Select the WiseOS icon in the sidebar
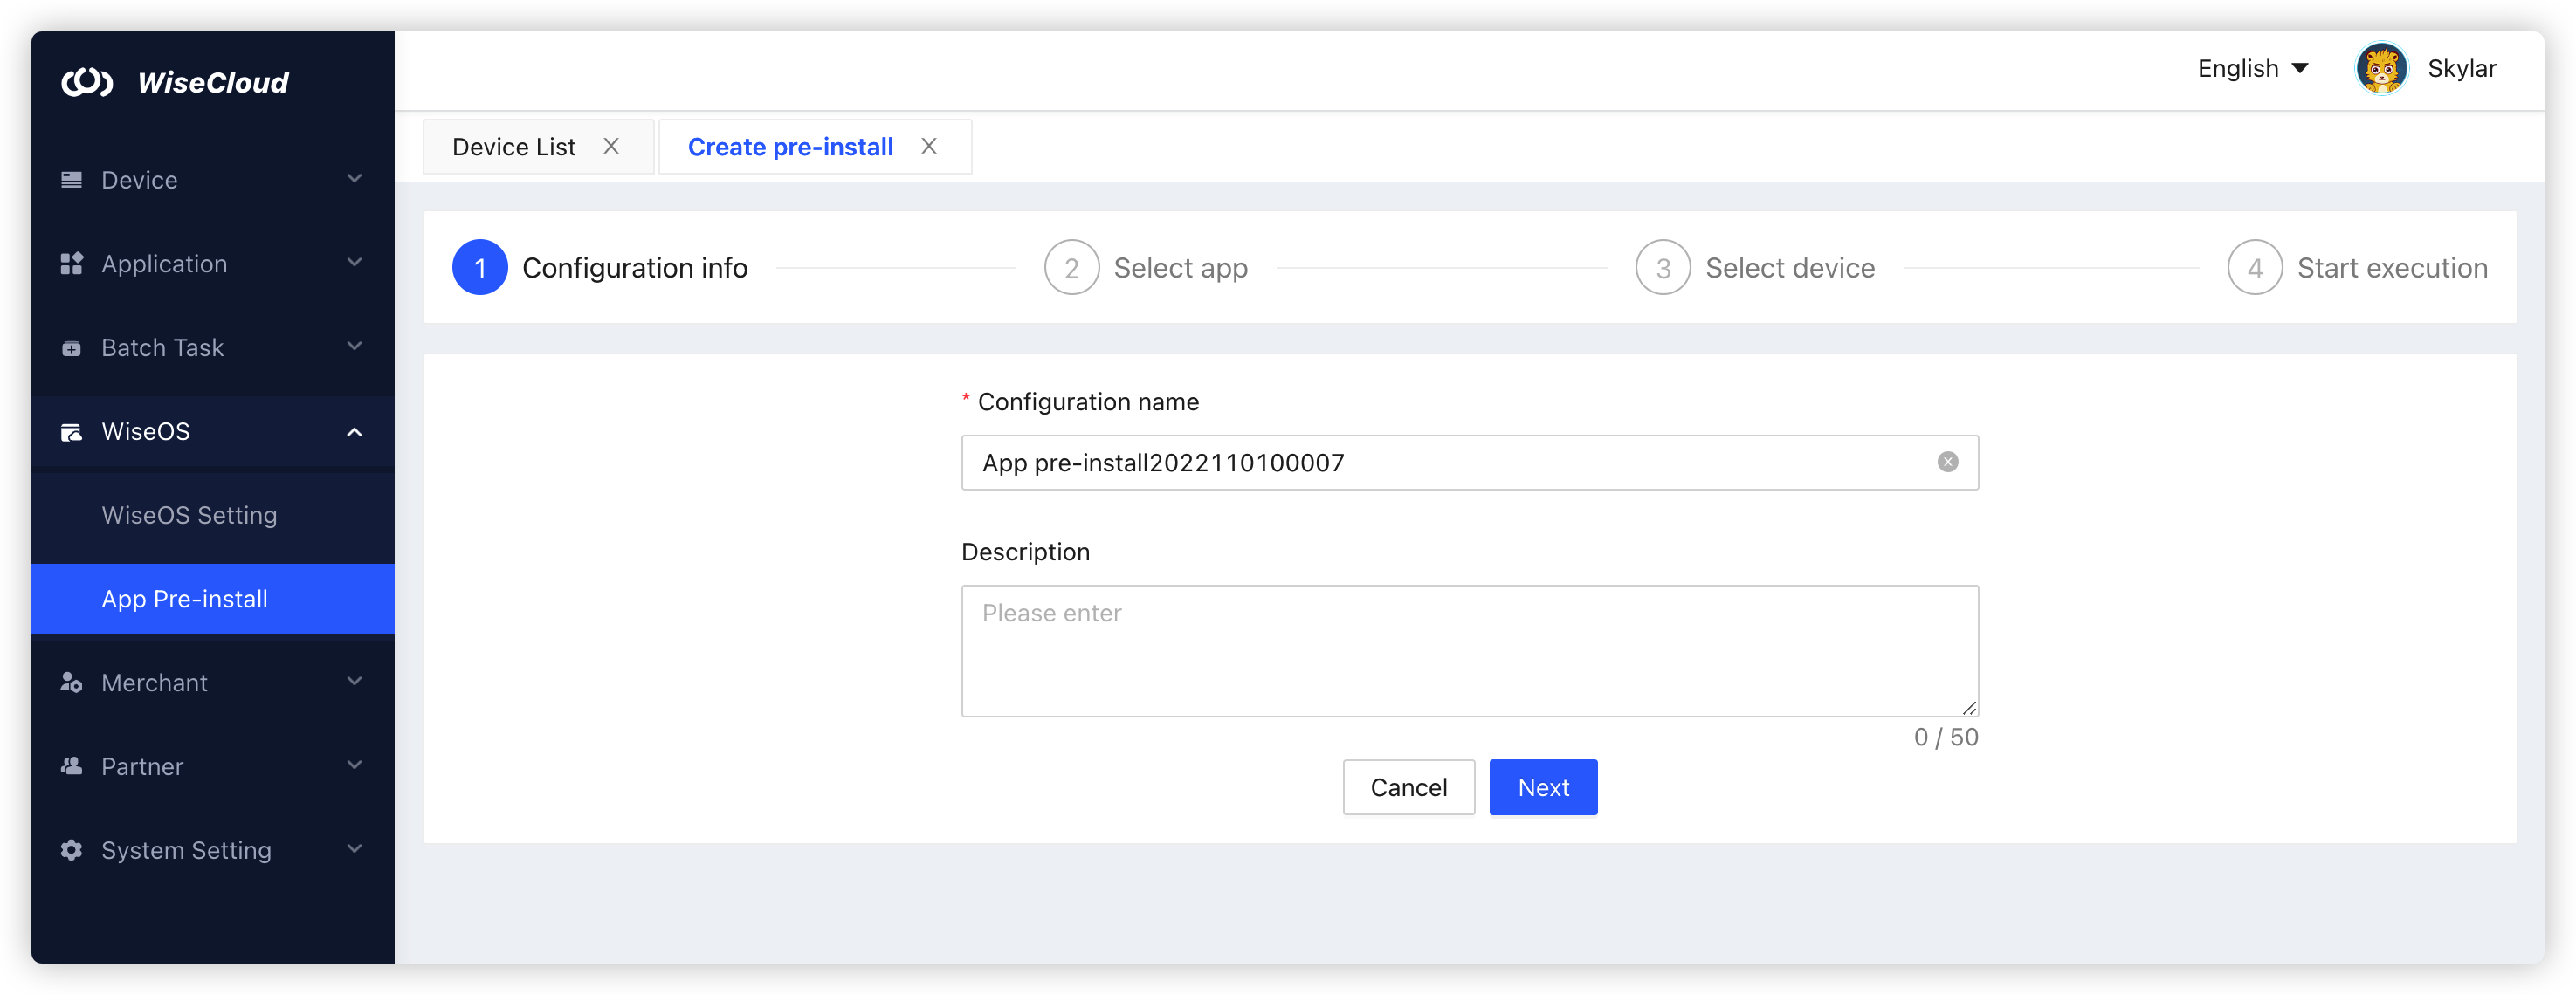The width and height of the screenshot is (2576, 995). coord(70,431)
